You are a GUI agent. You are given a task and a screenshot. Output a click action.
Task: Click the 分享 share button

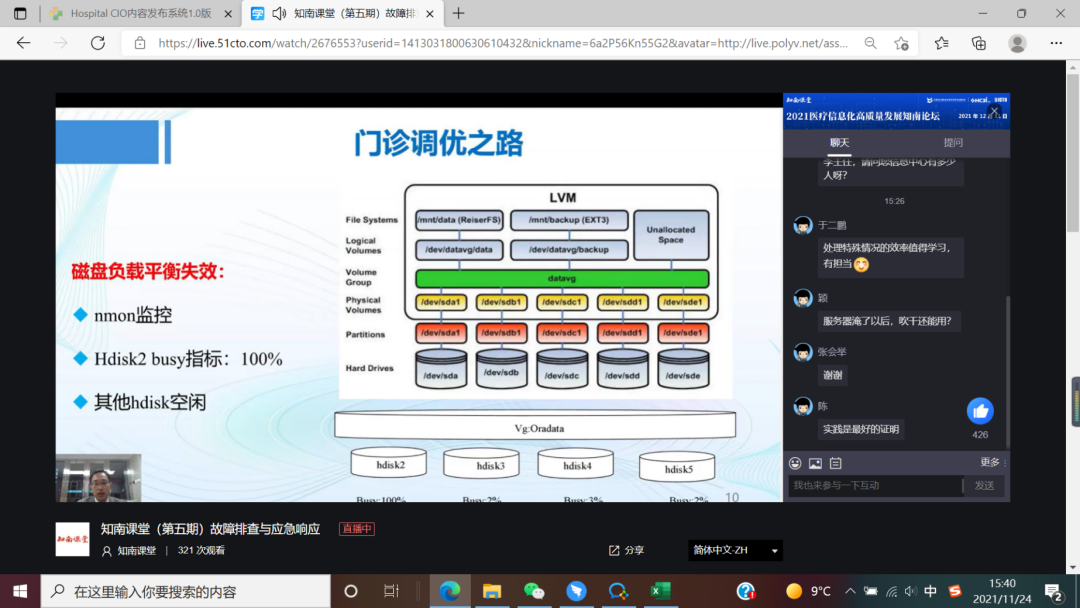pos(626,550)
